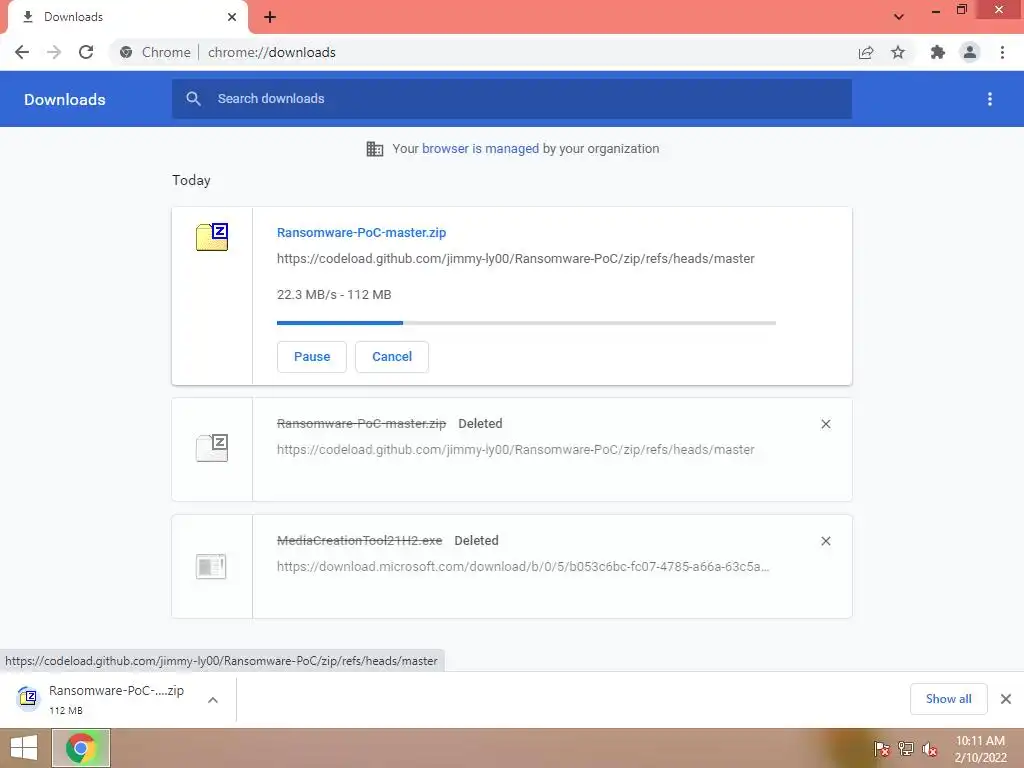1024x768 pixels.
Task: Click the deleted MediaCreationTool21H2.exe name
Action: (x=359, y=541)
